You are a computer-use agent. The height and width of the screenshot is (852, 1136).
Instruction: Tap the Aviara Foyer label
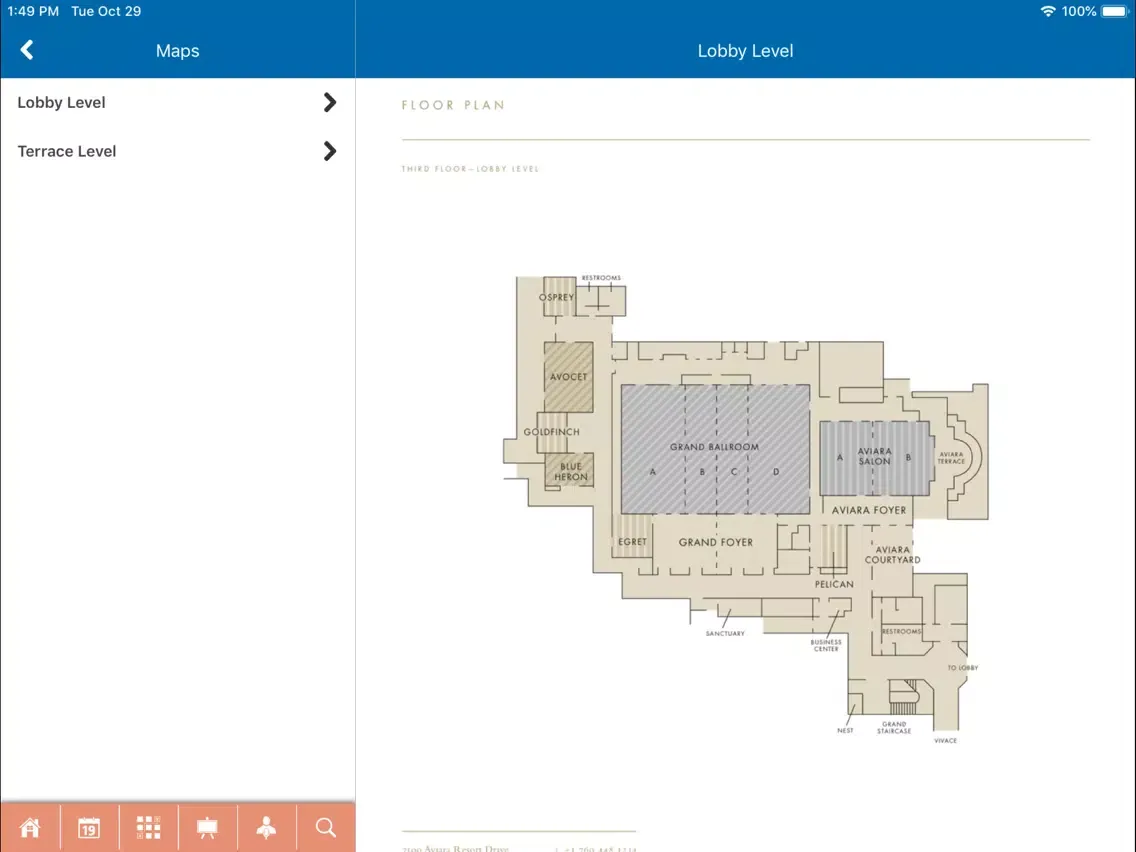tap(869, 510)
